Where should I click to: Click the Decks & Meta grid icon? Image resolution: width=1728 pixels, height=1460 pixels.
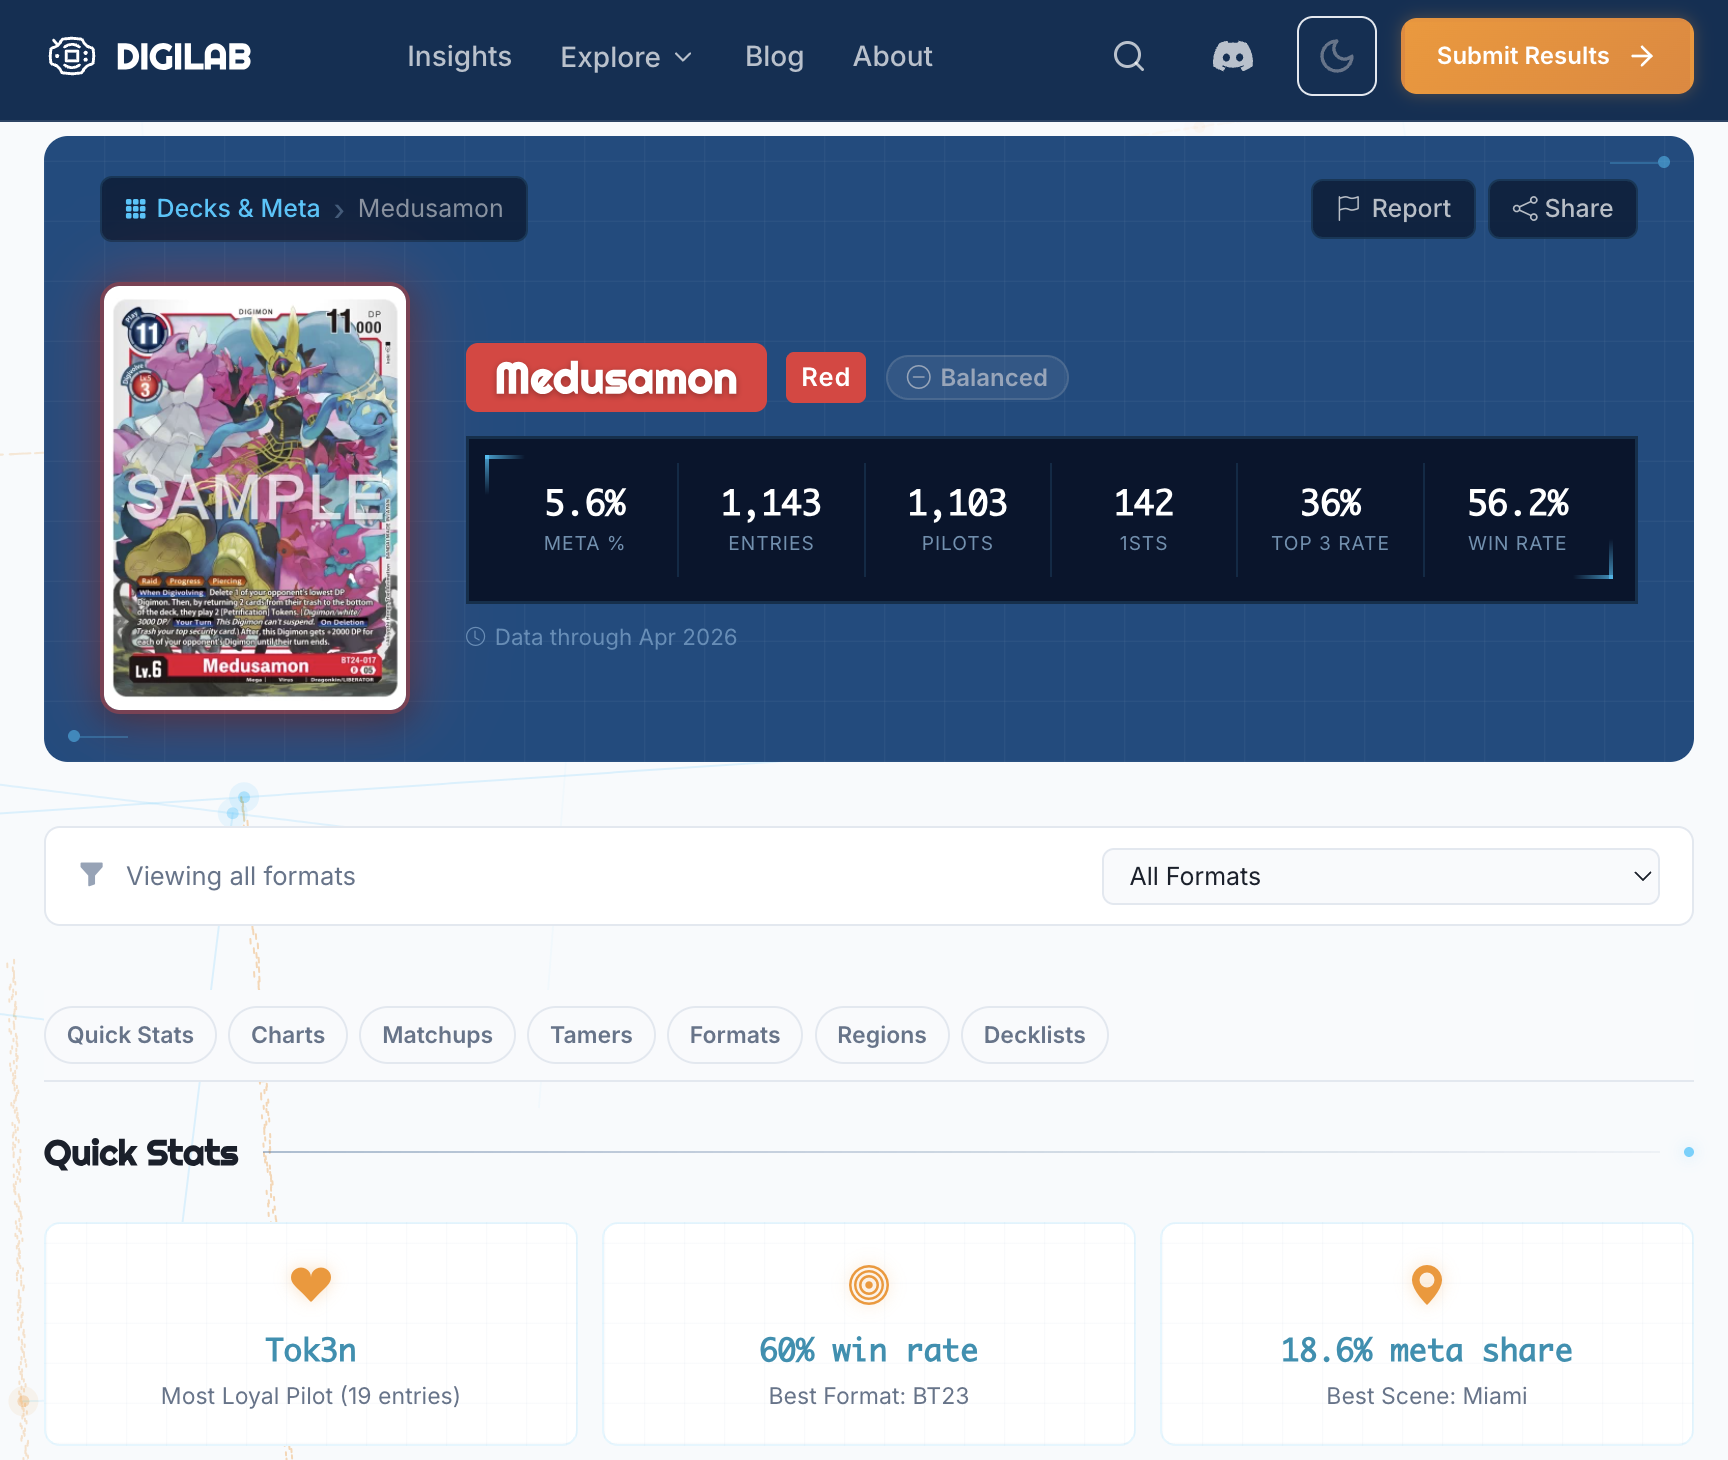click(x=136, y=208)
